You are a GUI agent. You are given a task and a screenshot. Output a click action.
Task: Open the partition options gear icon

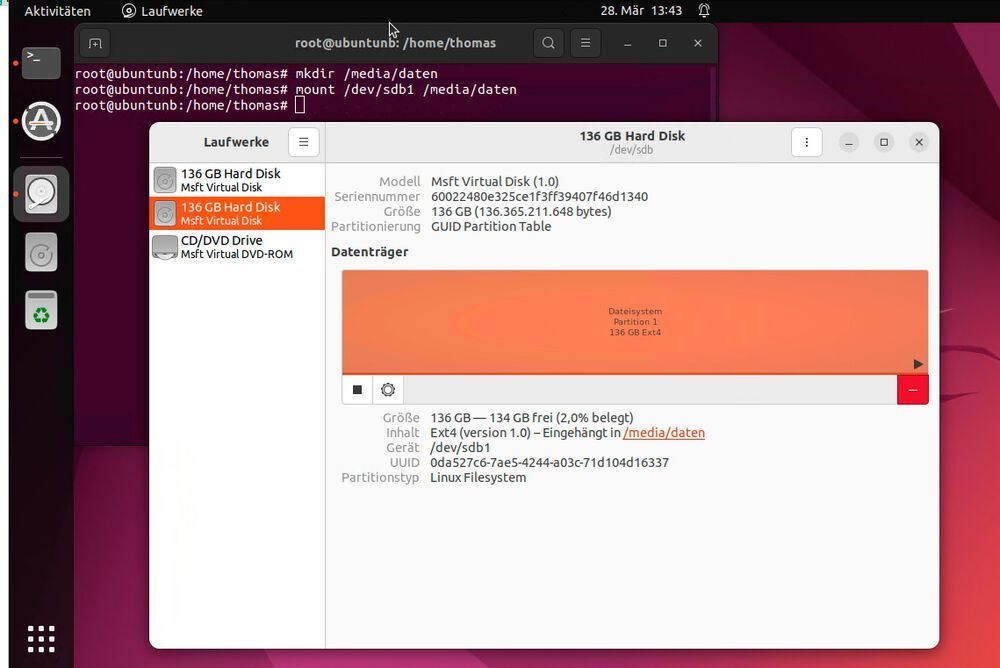[x=387, y=389]
